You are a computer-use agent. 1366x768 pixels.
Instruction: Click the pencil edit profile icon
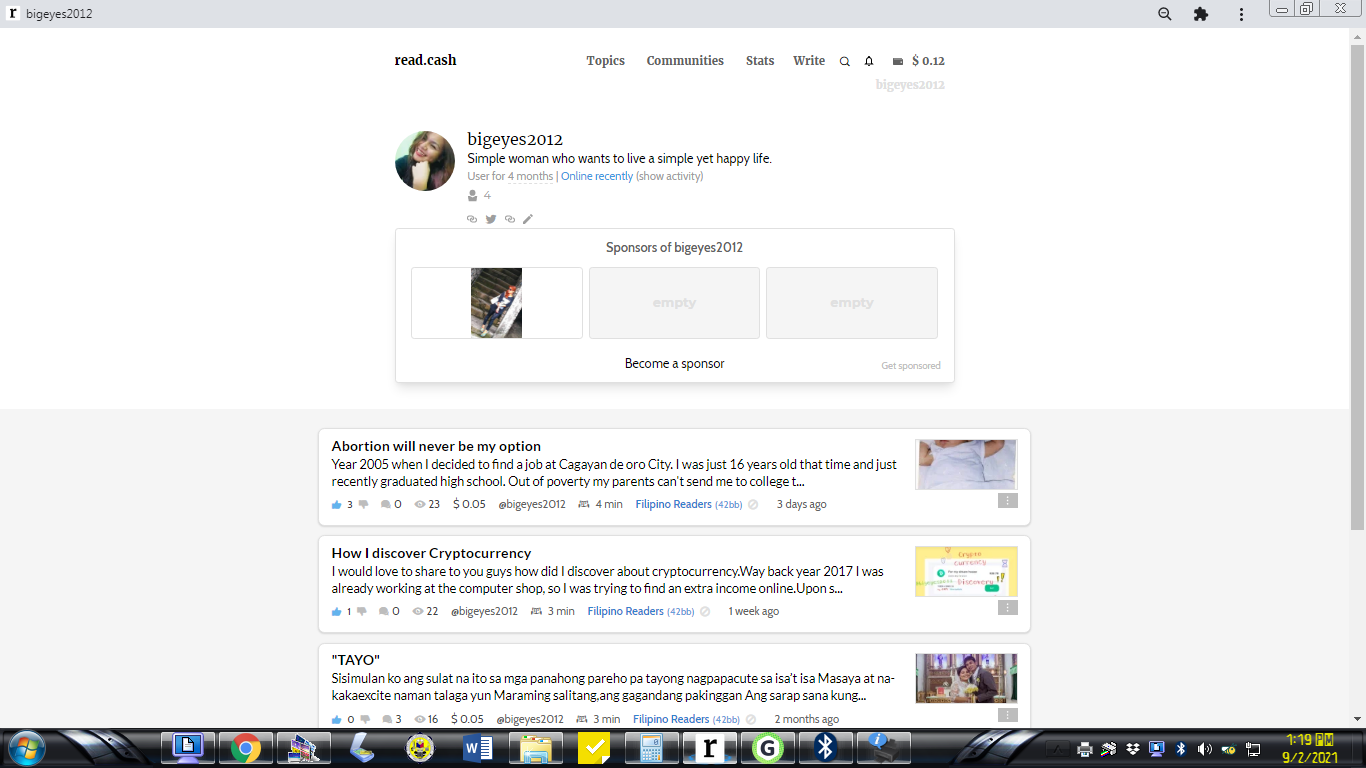coord(528,219)
